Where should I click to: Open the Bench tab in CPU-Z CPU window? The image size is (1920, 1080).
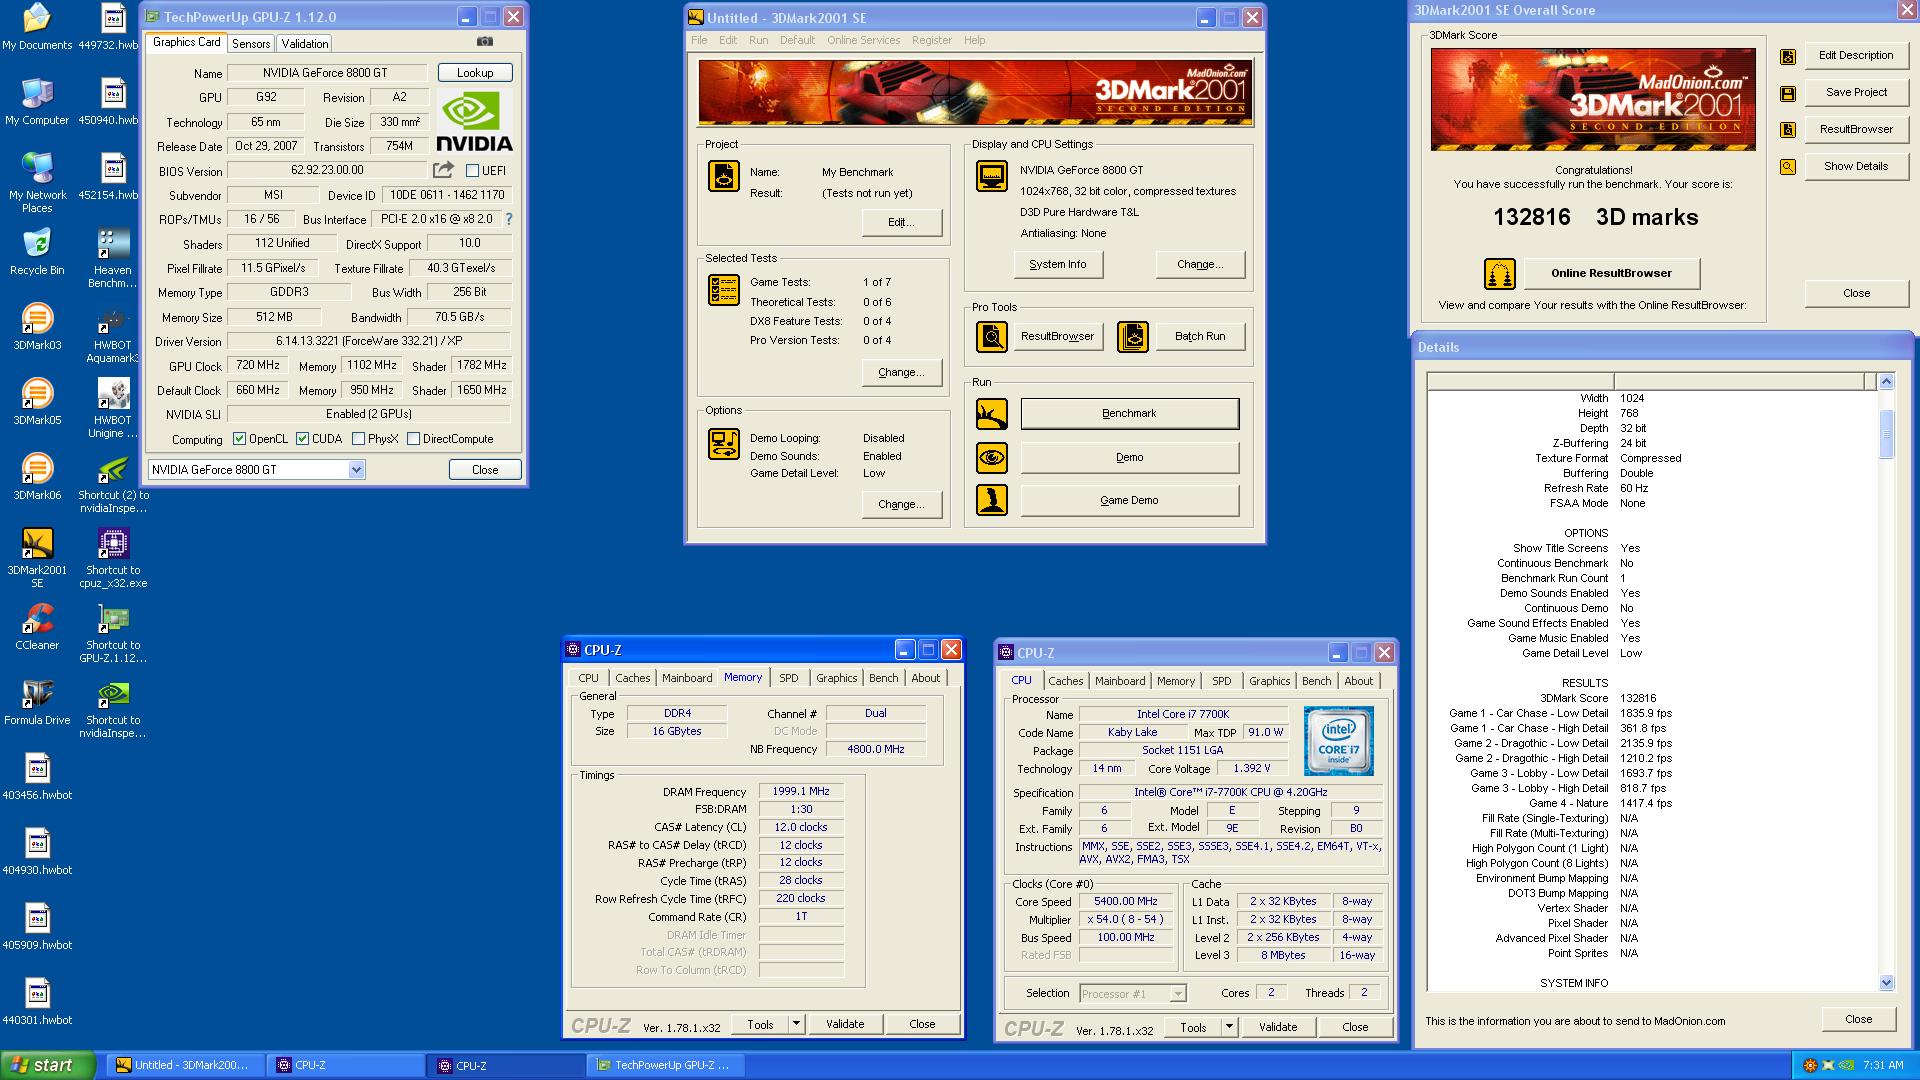coord(1316,681)
